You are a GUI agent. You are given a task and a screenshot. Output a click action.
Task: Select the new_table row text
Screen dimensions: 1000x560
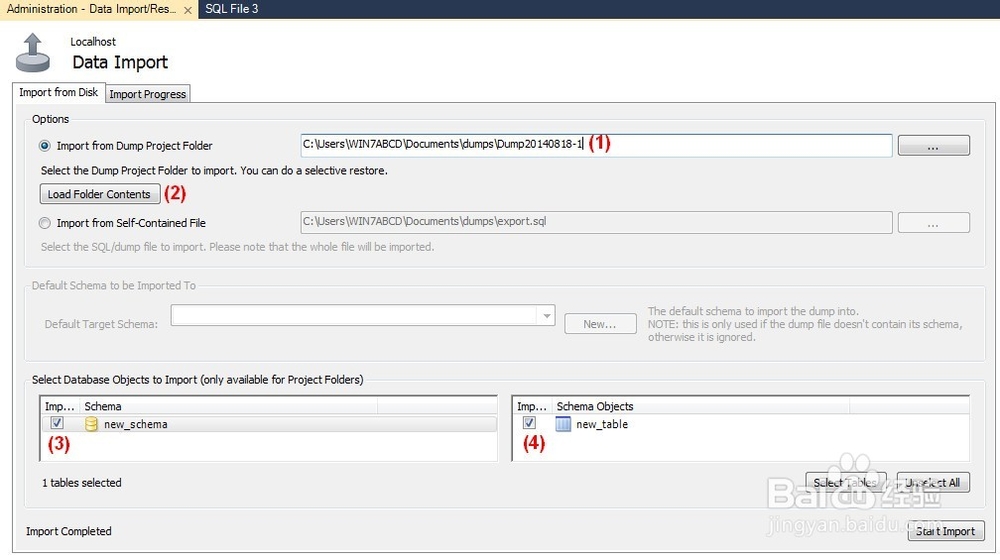tap(602, 425)
